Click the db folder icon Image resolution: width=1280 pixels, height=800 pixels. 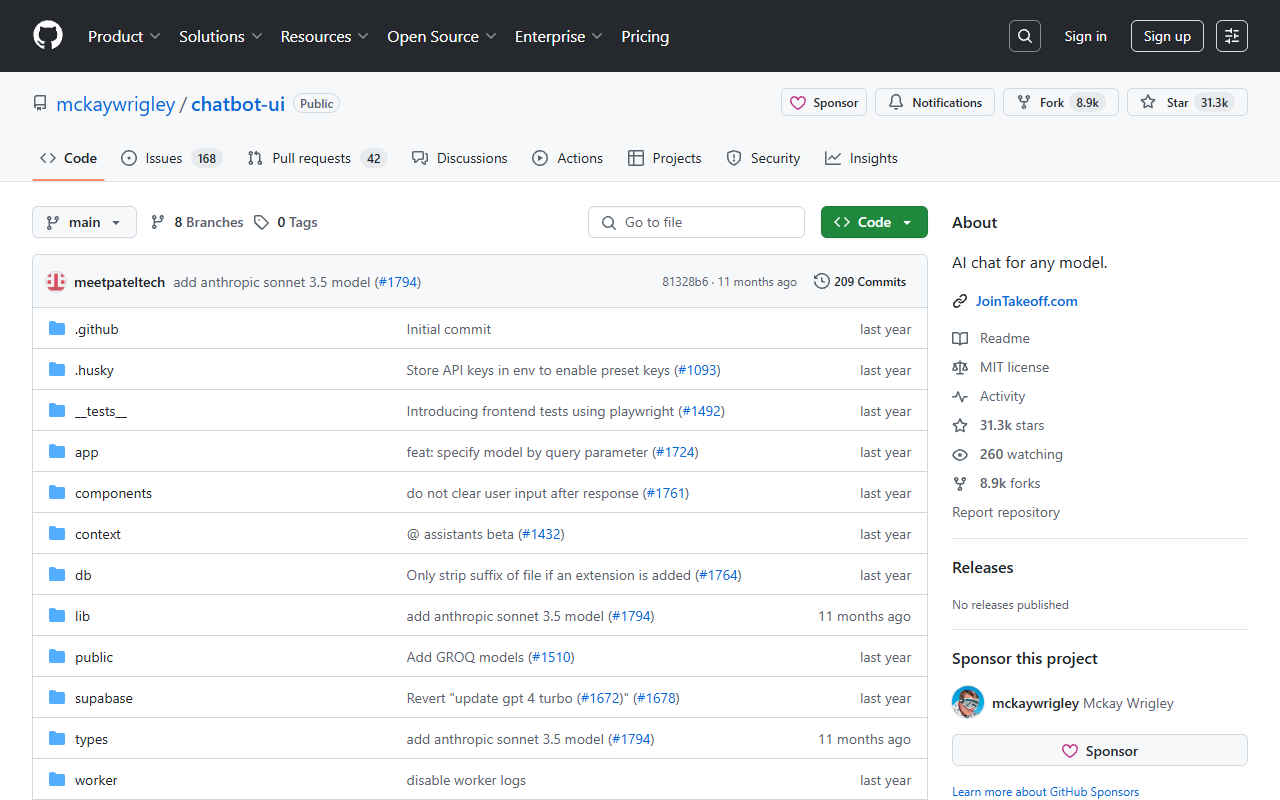point(57,575)
